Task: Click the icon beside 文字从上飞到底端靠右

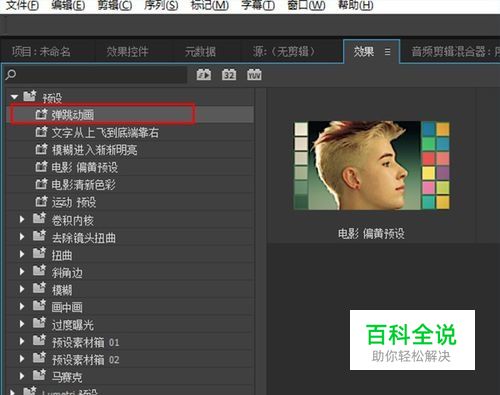Action: pos(41,132)
